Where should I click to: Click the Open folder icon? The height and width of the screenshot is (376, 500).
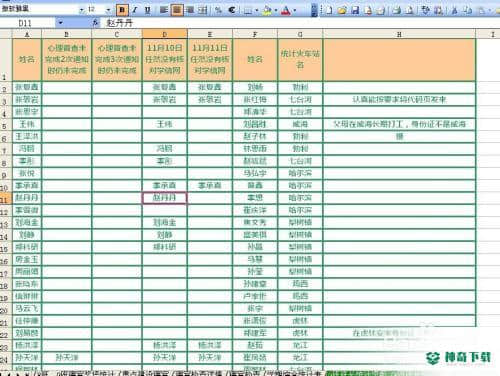342,10
